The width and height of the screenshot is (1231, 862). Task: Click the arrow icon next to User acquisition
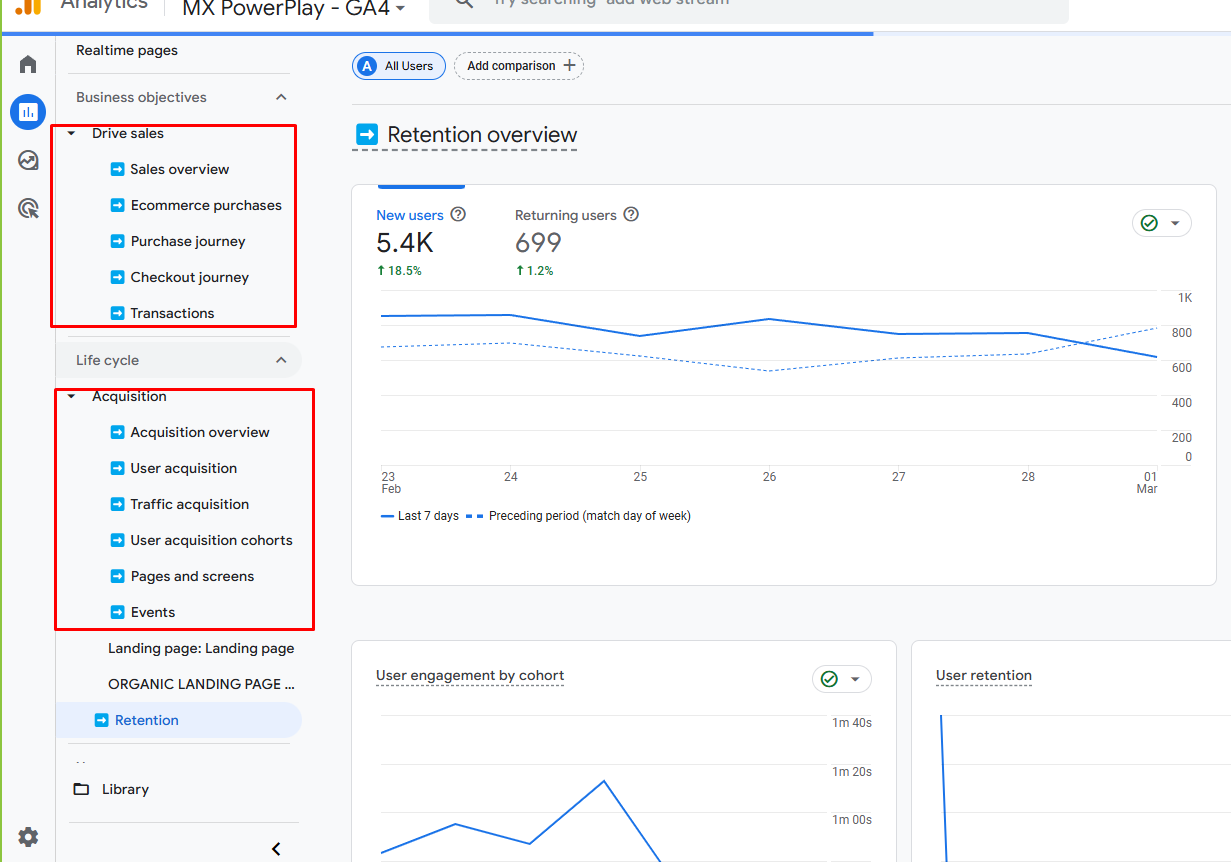117,468
